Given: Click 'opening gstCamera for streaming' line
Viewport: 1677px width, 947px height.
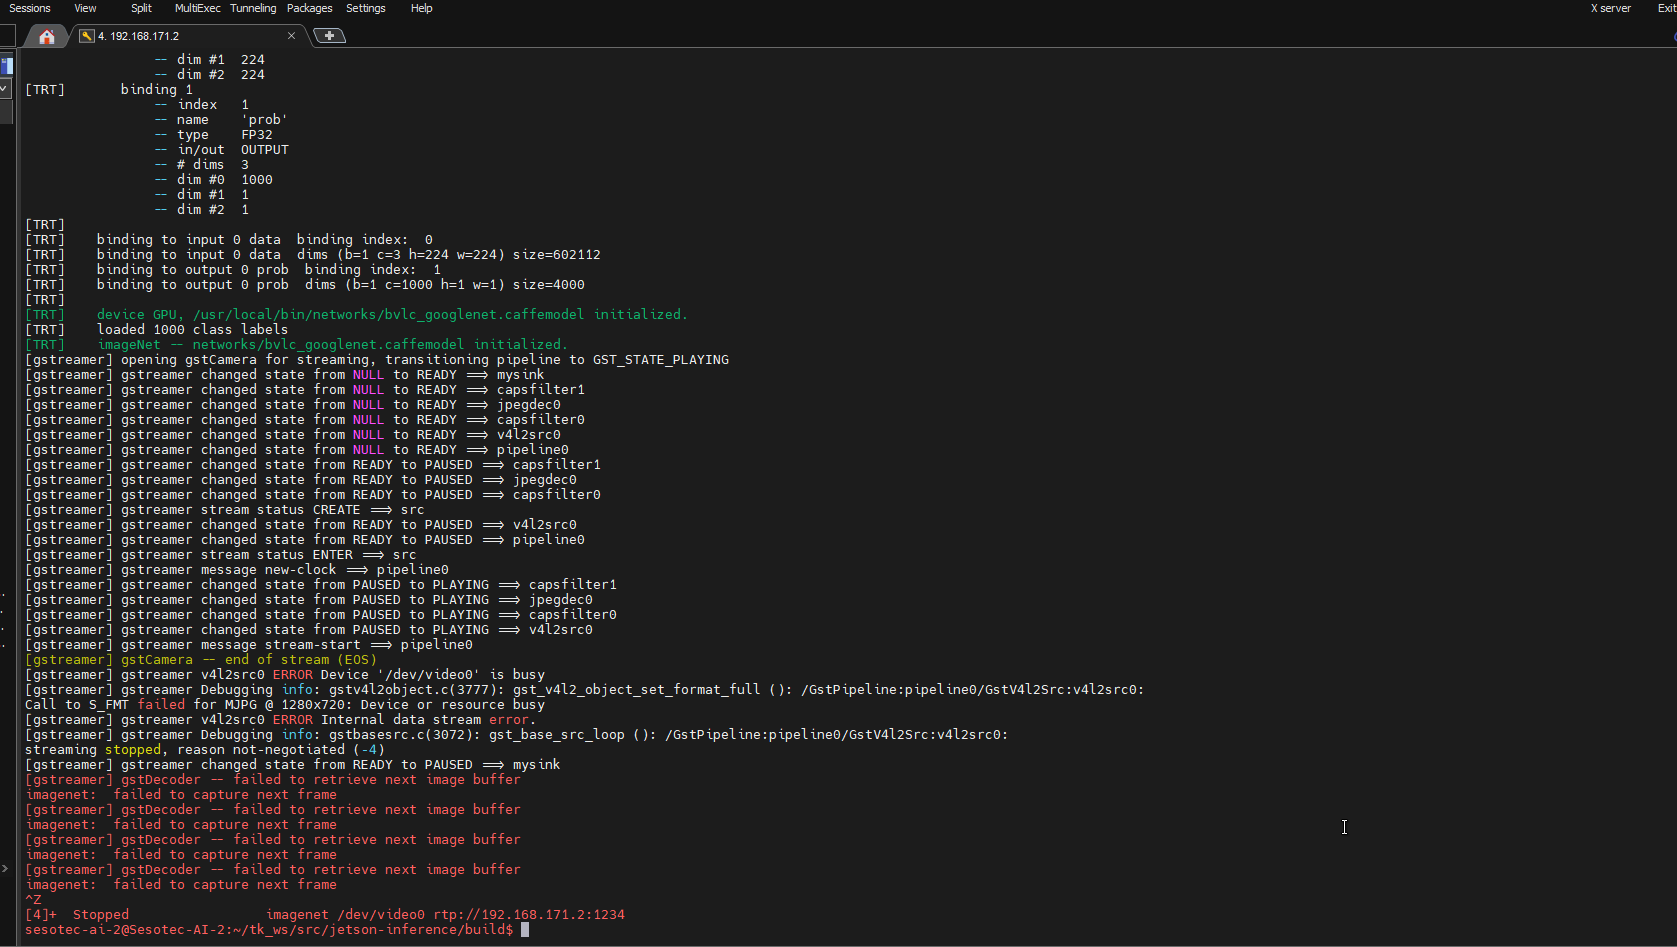Looking at the screenshot, I should pos(377,360).
